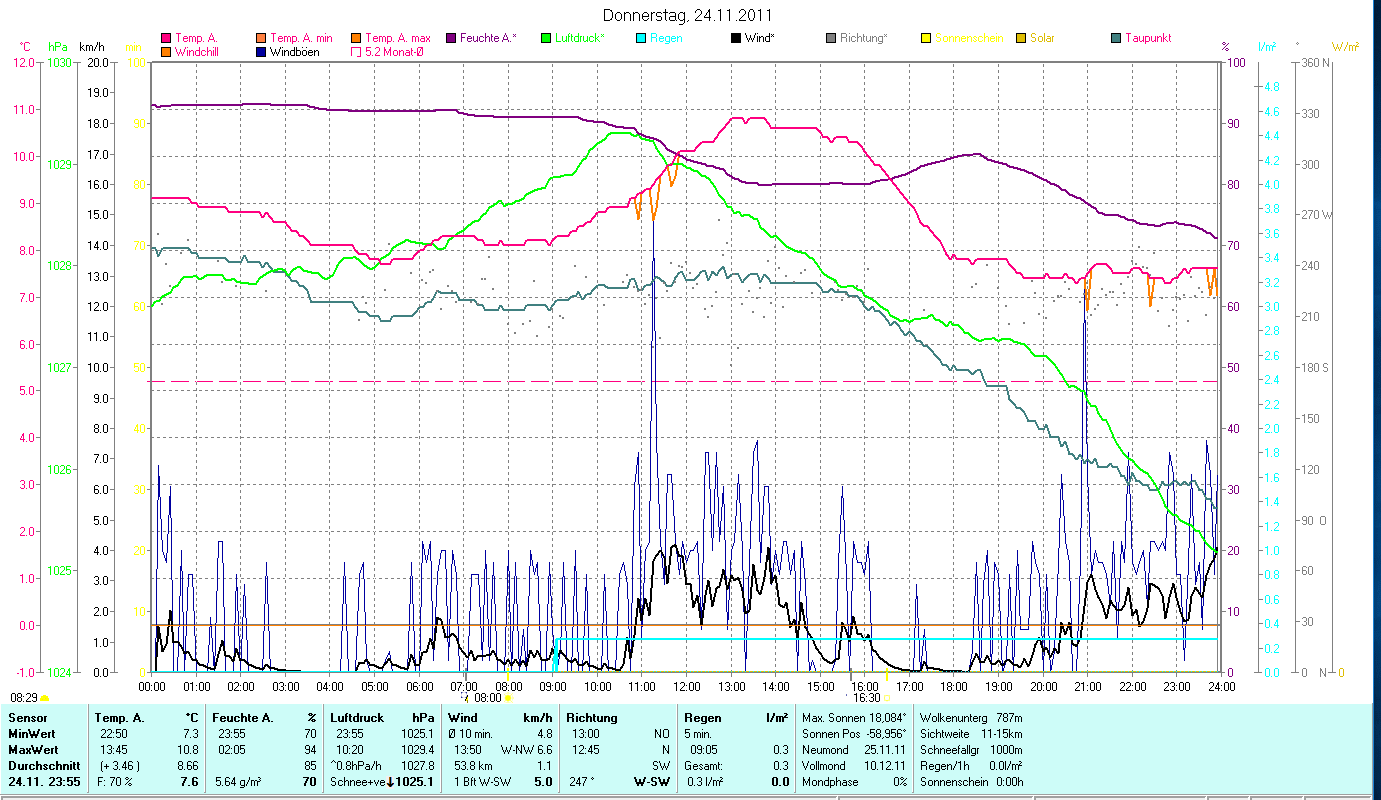1381x800 pixels.
Task: Click the 16:30 sunset marker on time axis
Action: pyautogui.click(x=866, y=698)
